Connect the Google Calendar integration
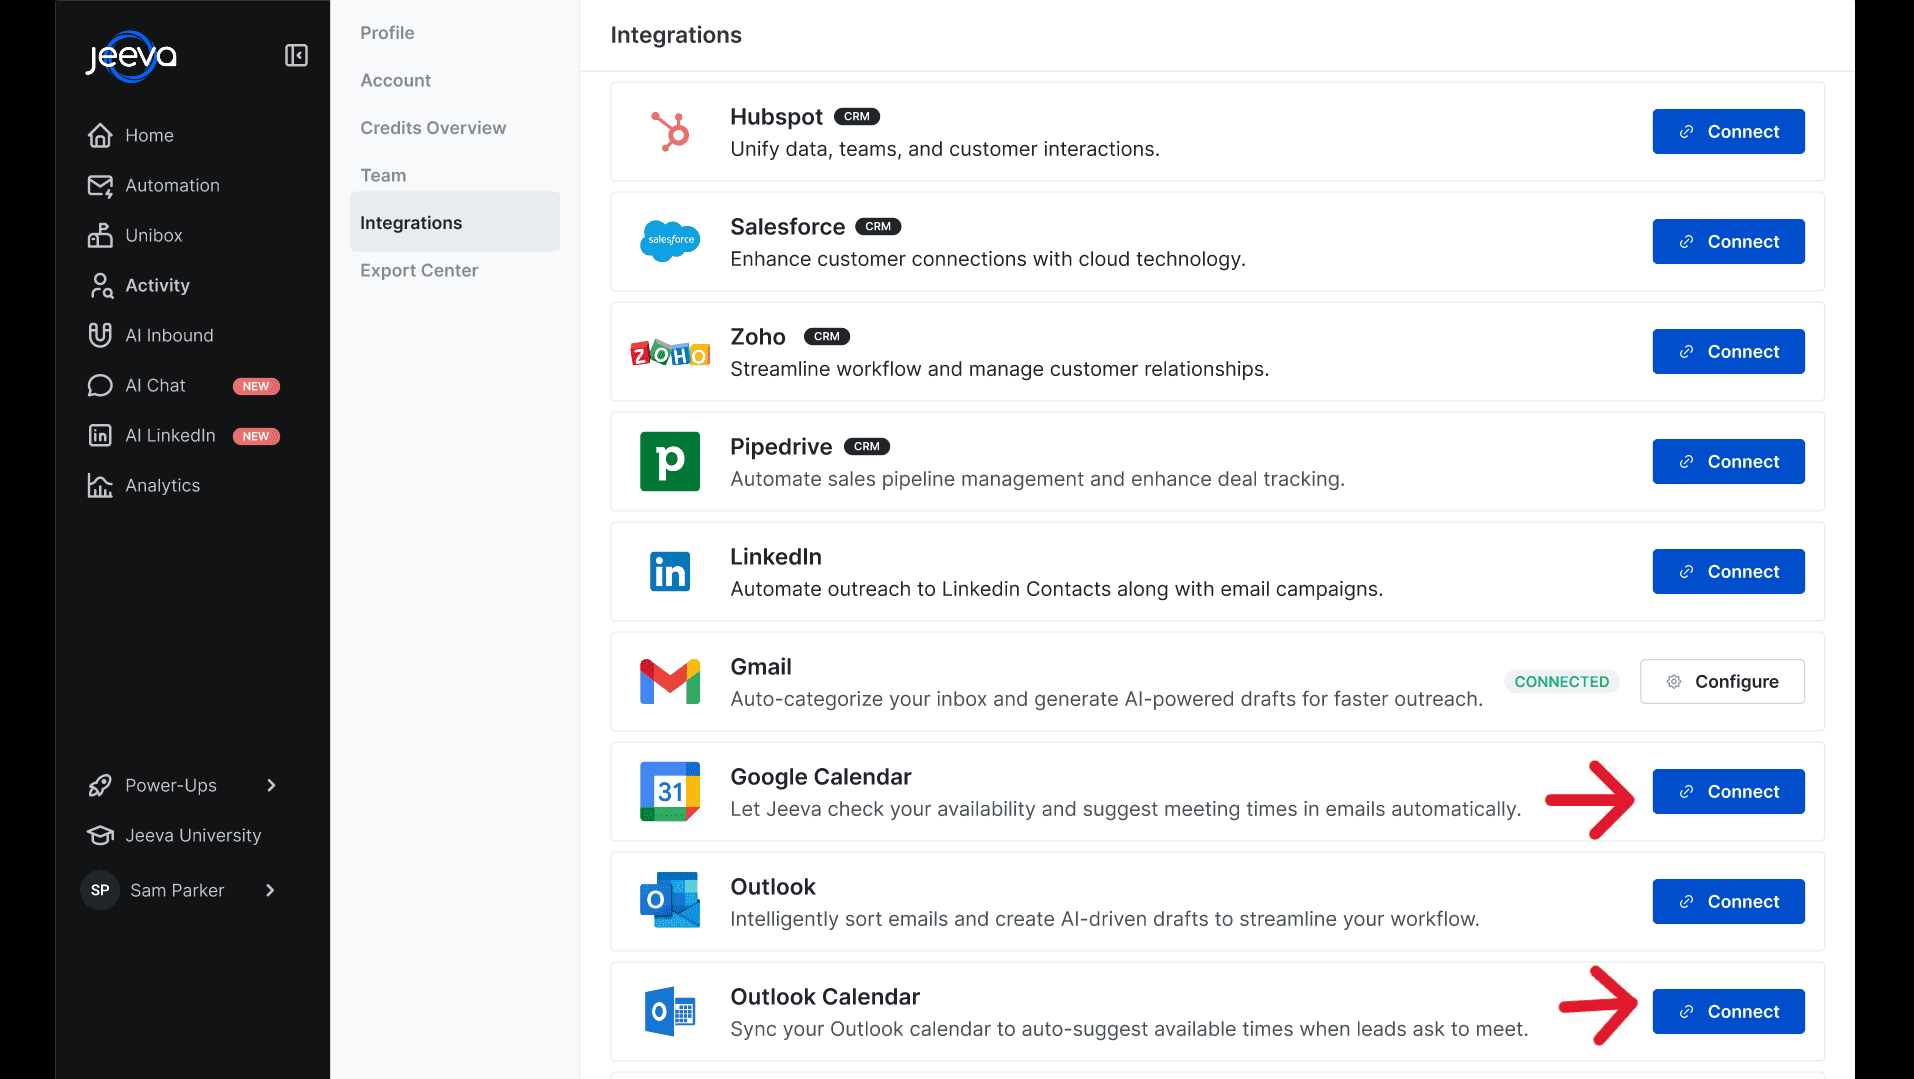The image size is (1914, 1079). point(1728,791)
